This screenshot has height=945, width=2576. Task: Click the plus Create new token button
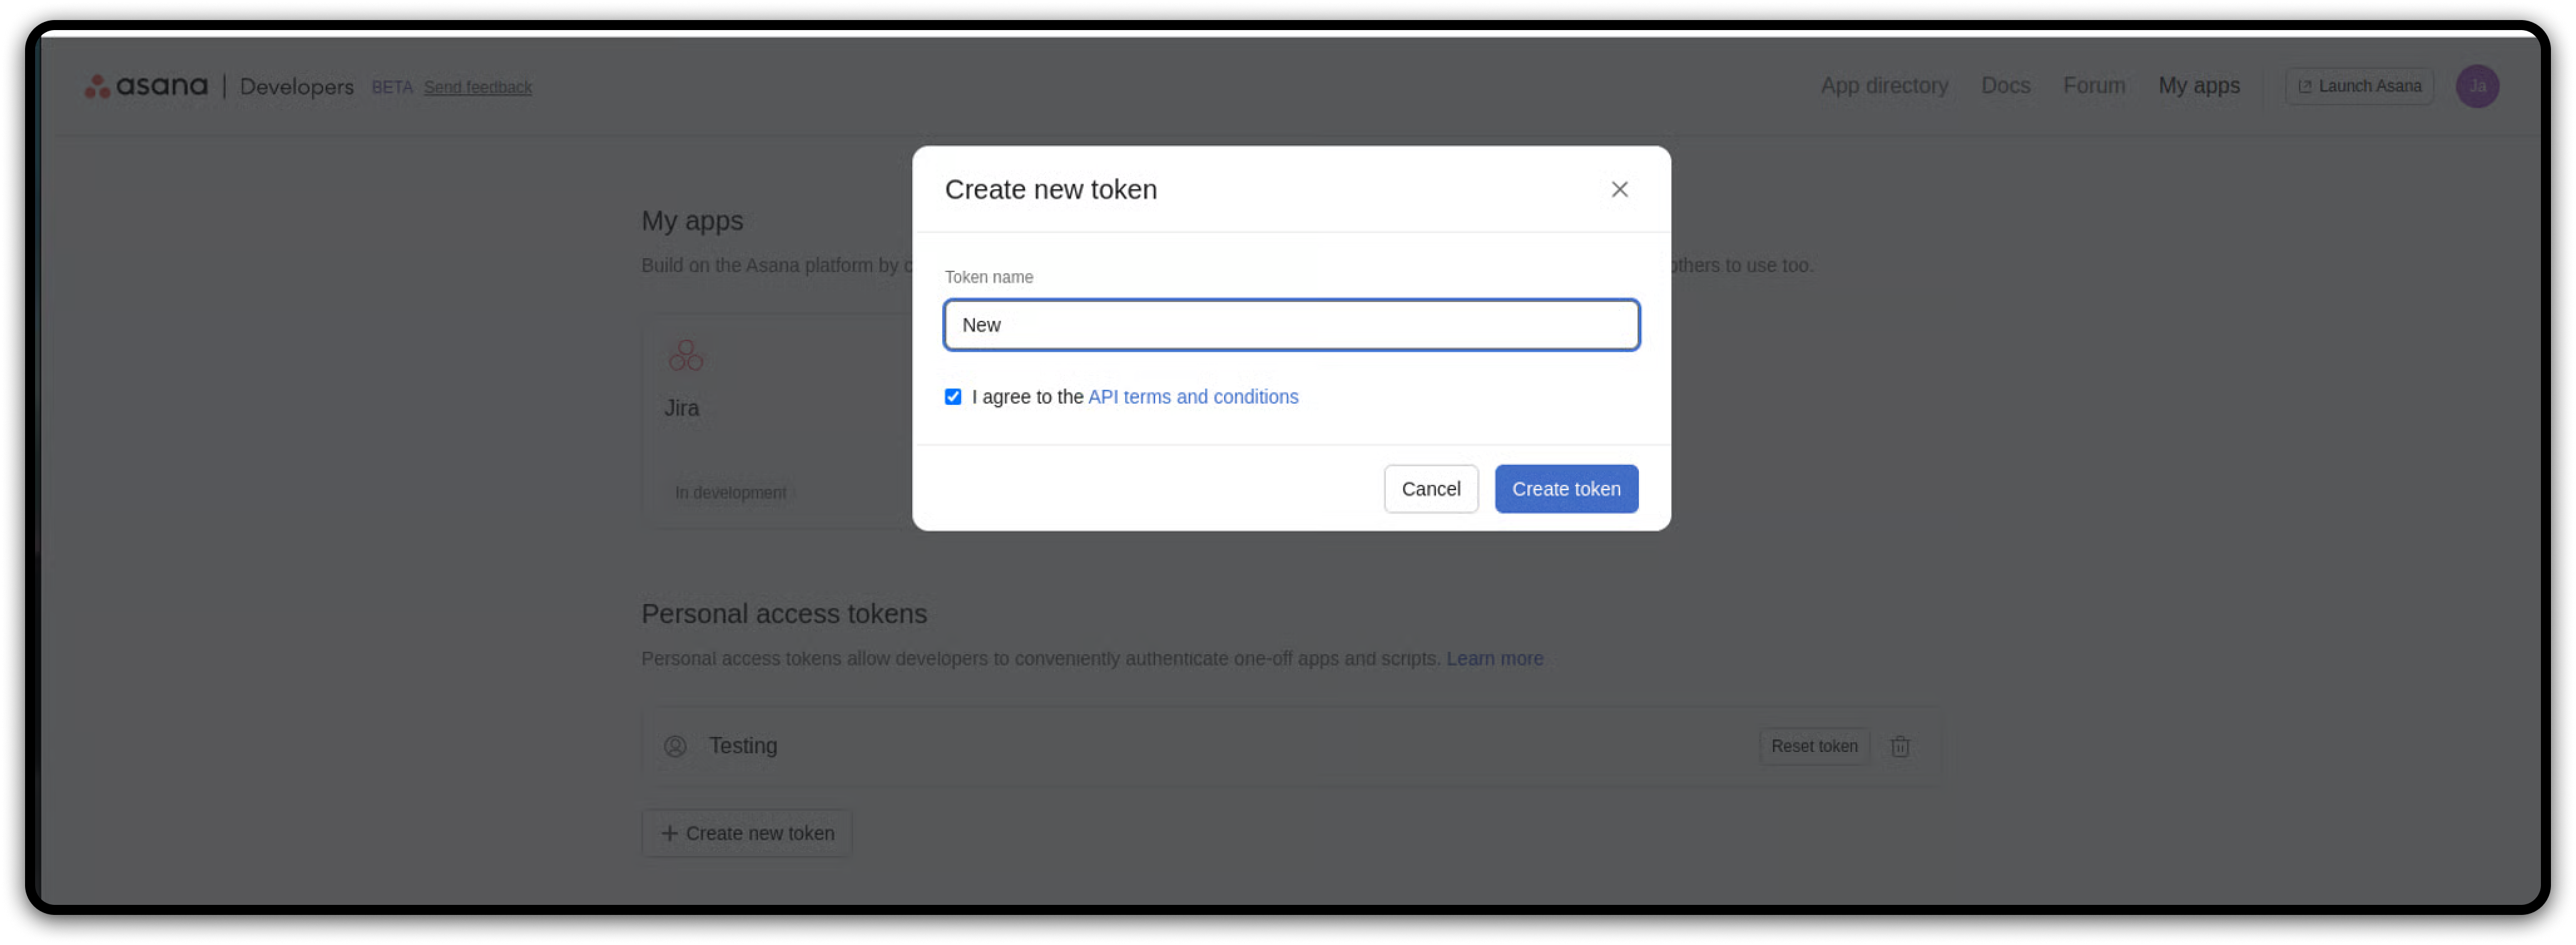click(x=746, y=833)
